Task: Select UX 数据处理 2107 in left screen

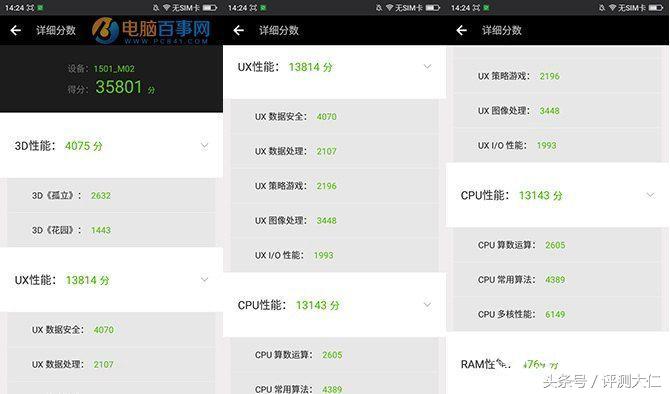Action: pyautogui.click(x=111, y=364)
